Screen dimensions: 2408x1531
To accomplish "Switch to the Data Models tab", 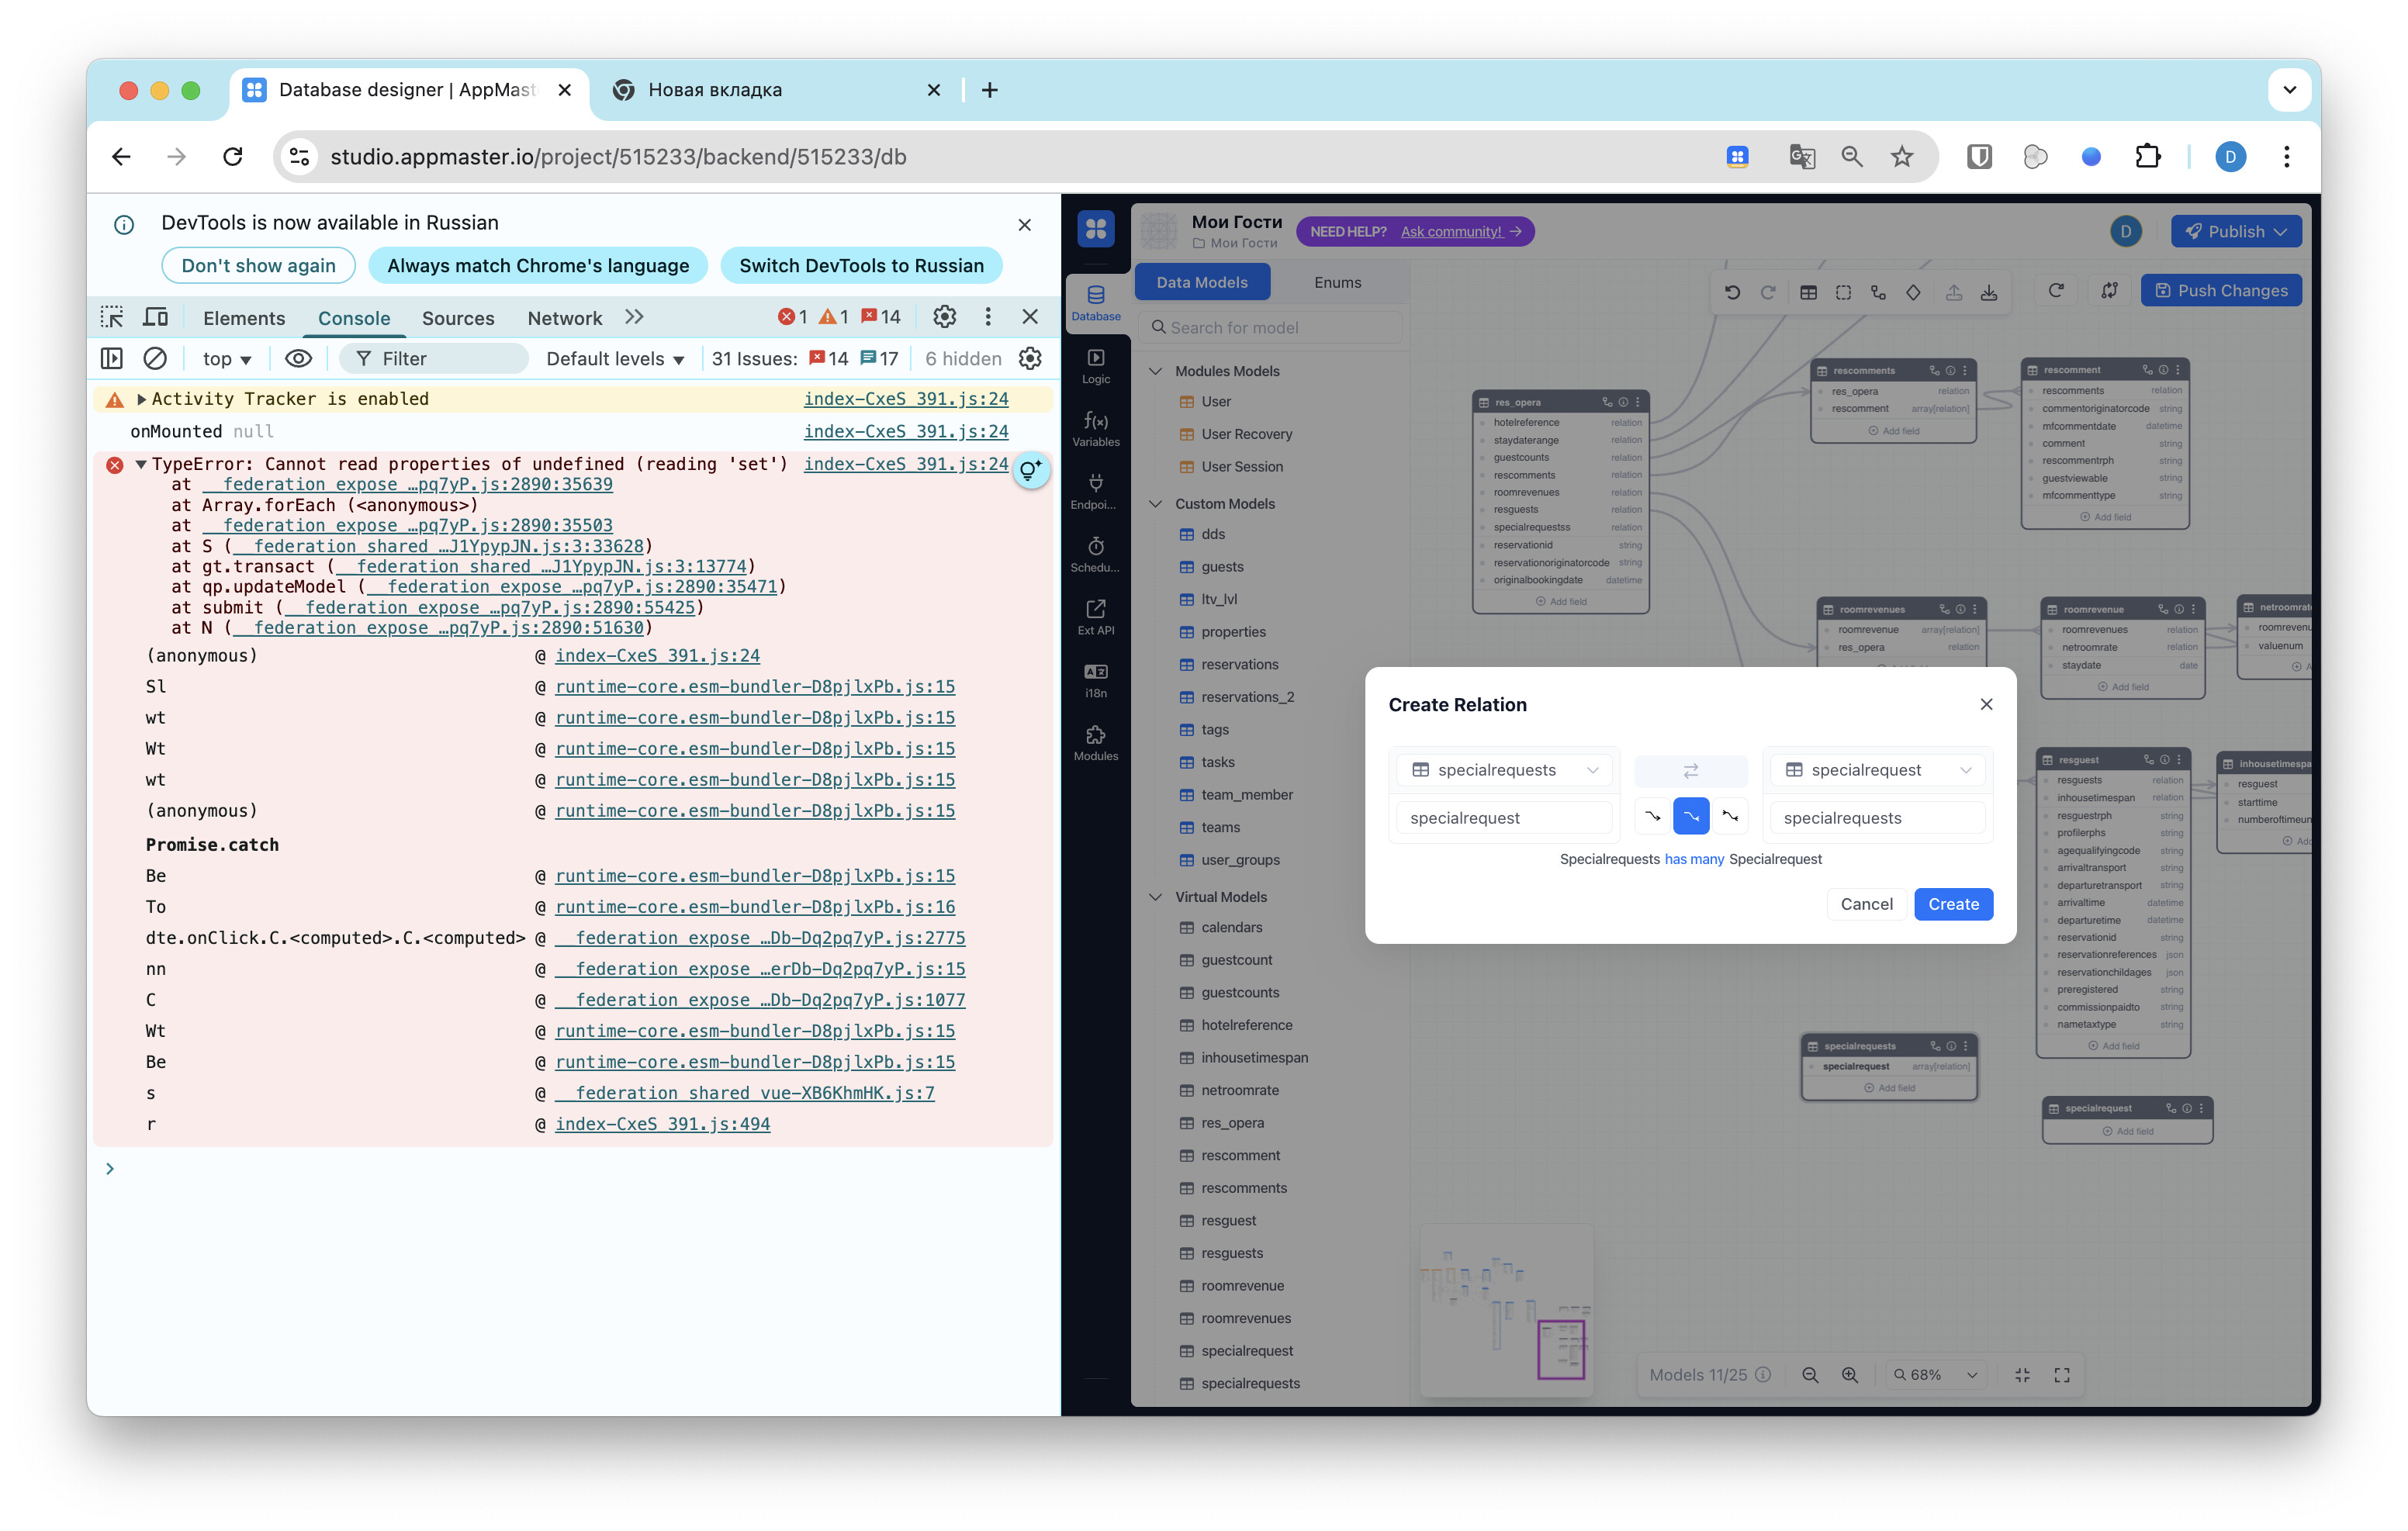I will point(1202,282).
